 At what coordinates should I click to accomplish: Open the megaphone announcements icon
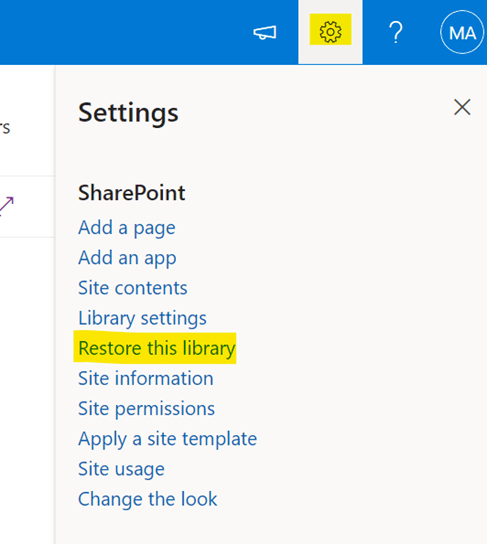tap(265, 33)
